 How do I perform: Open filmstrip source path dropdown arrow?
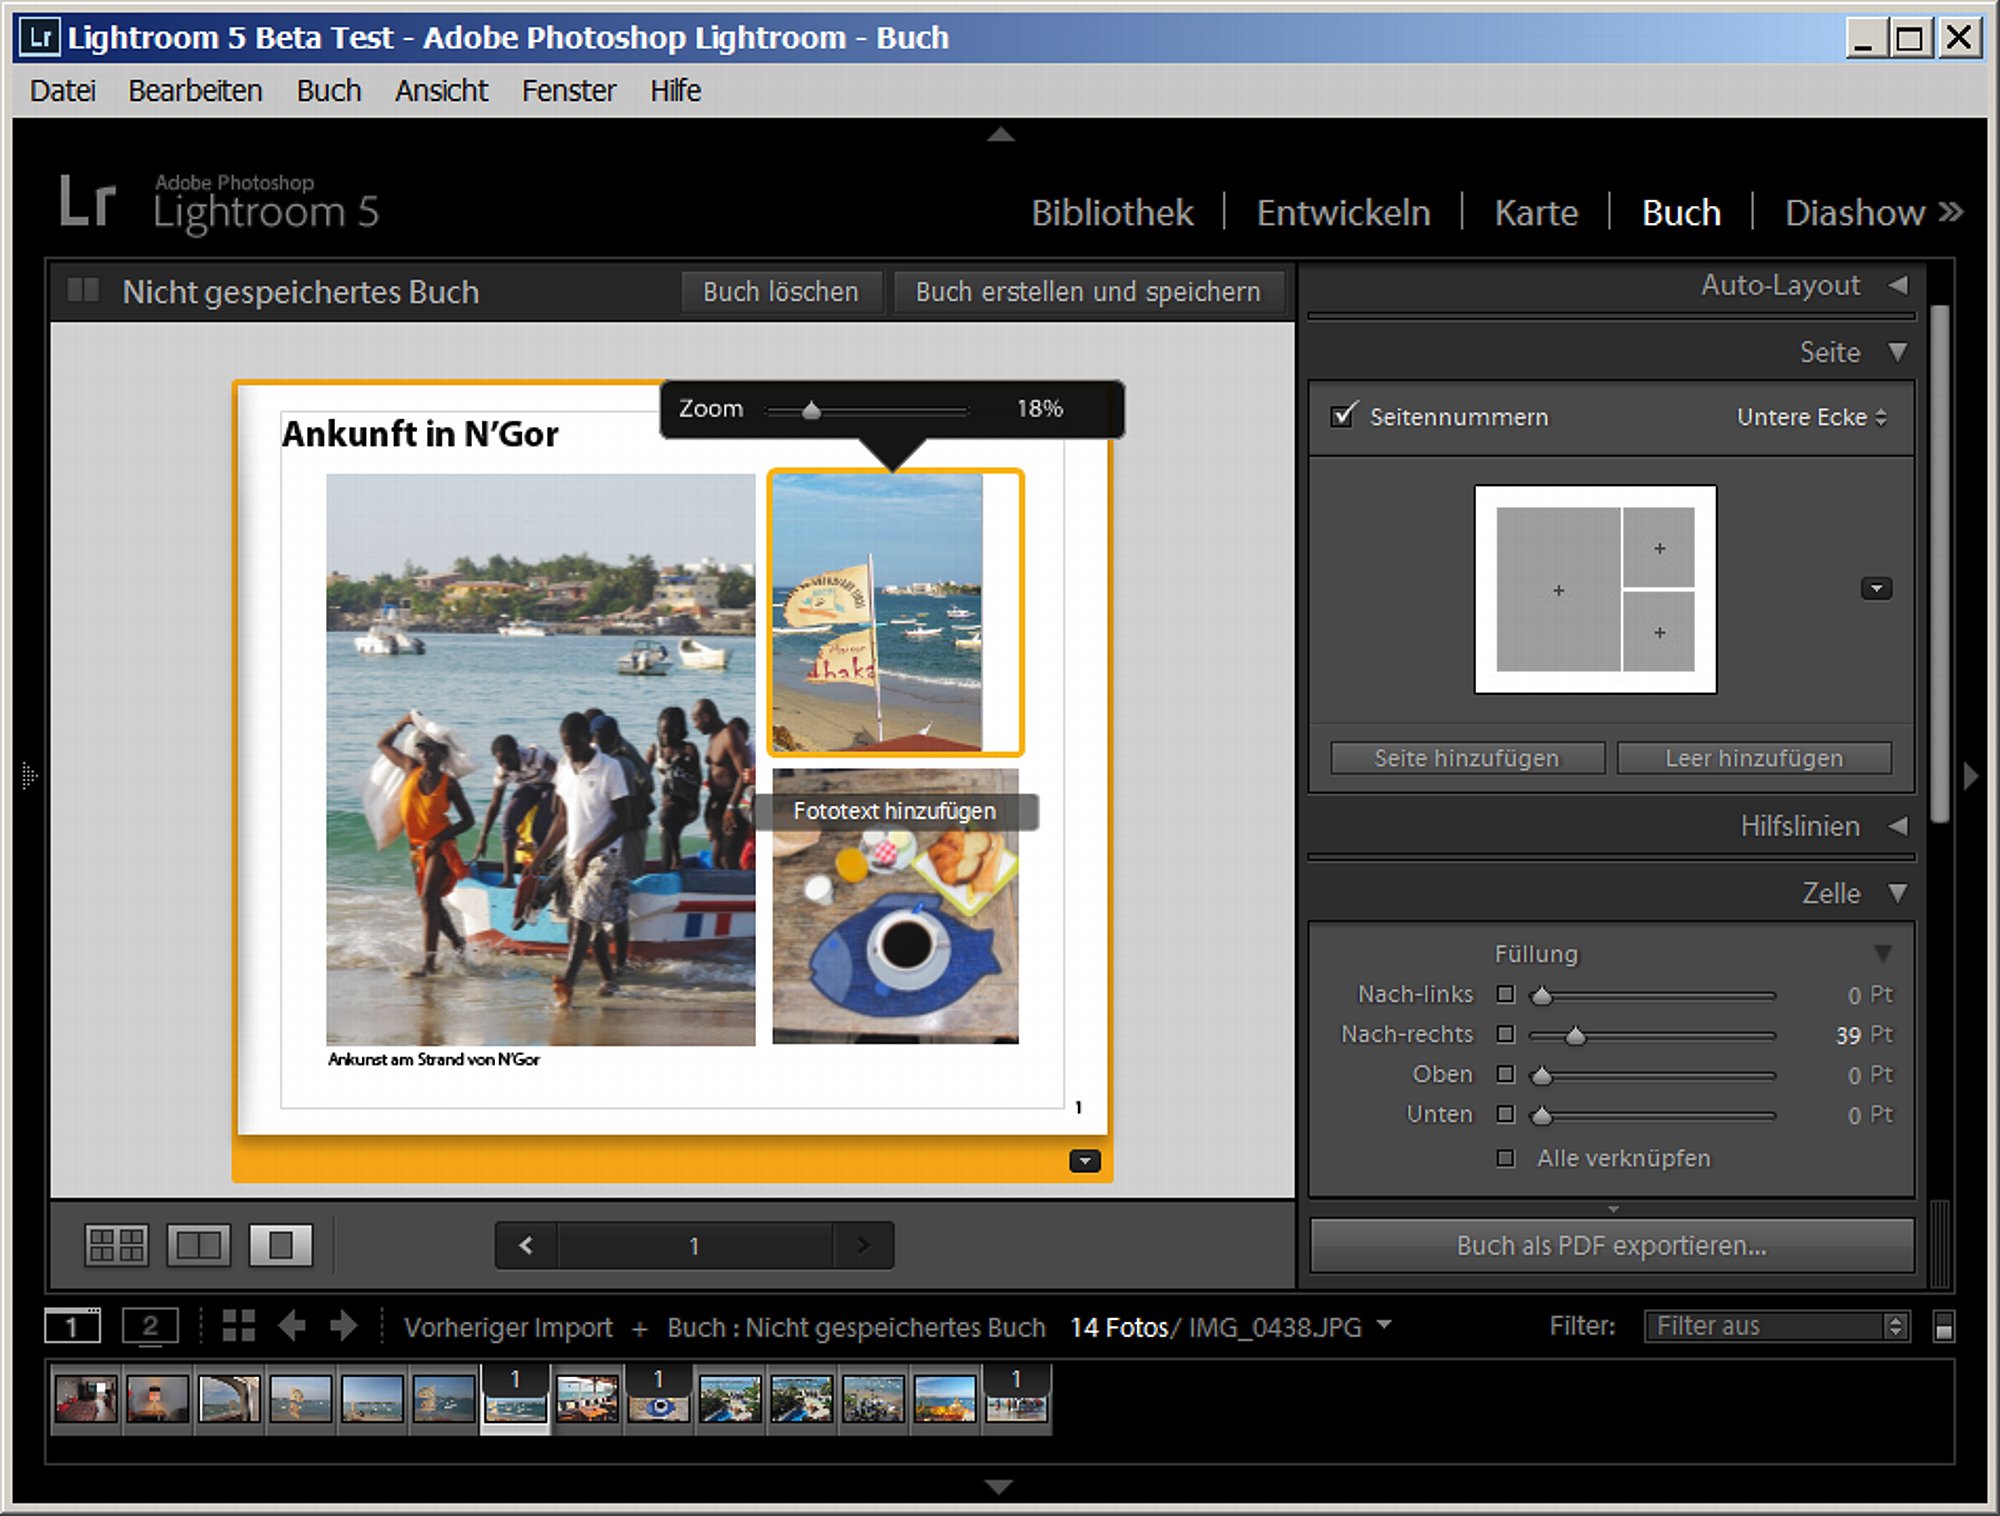[x=1384, y=1324]
